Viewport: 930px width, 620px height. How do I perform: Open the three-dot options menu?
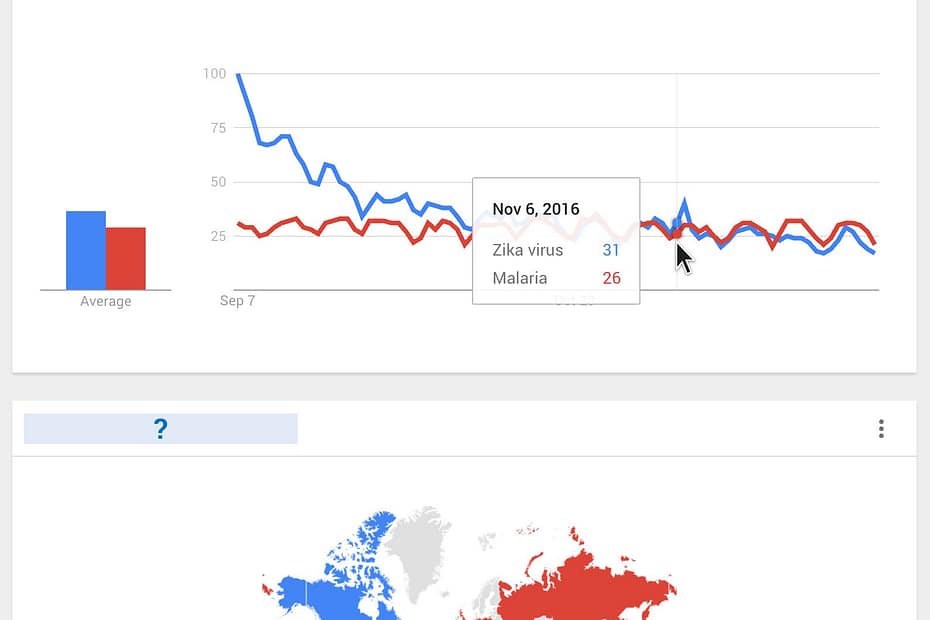881,429
